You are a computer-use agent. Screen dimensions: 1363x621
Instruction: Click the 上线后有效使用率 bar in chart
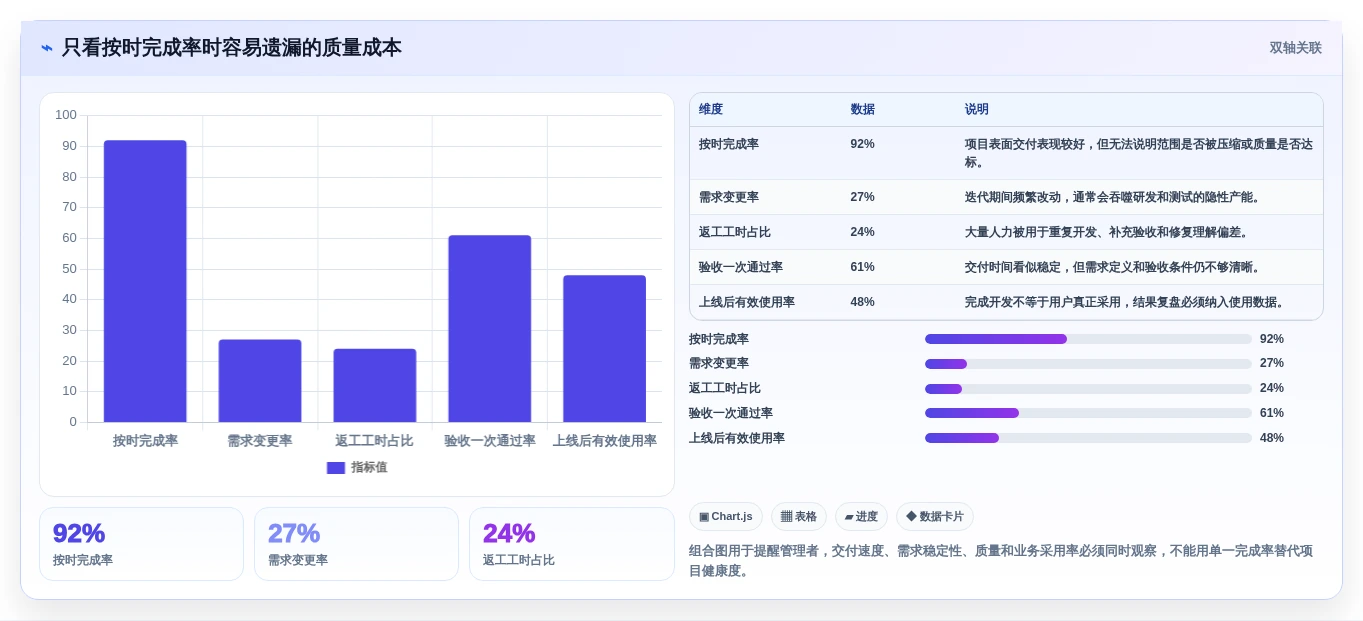tap(604, 349)
